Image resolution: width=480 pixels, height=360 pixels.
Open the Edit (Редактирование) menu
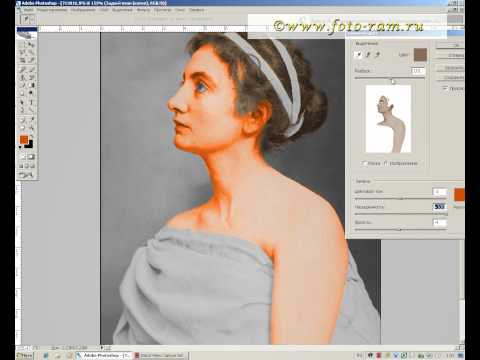52,10
